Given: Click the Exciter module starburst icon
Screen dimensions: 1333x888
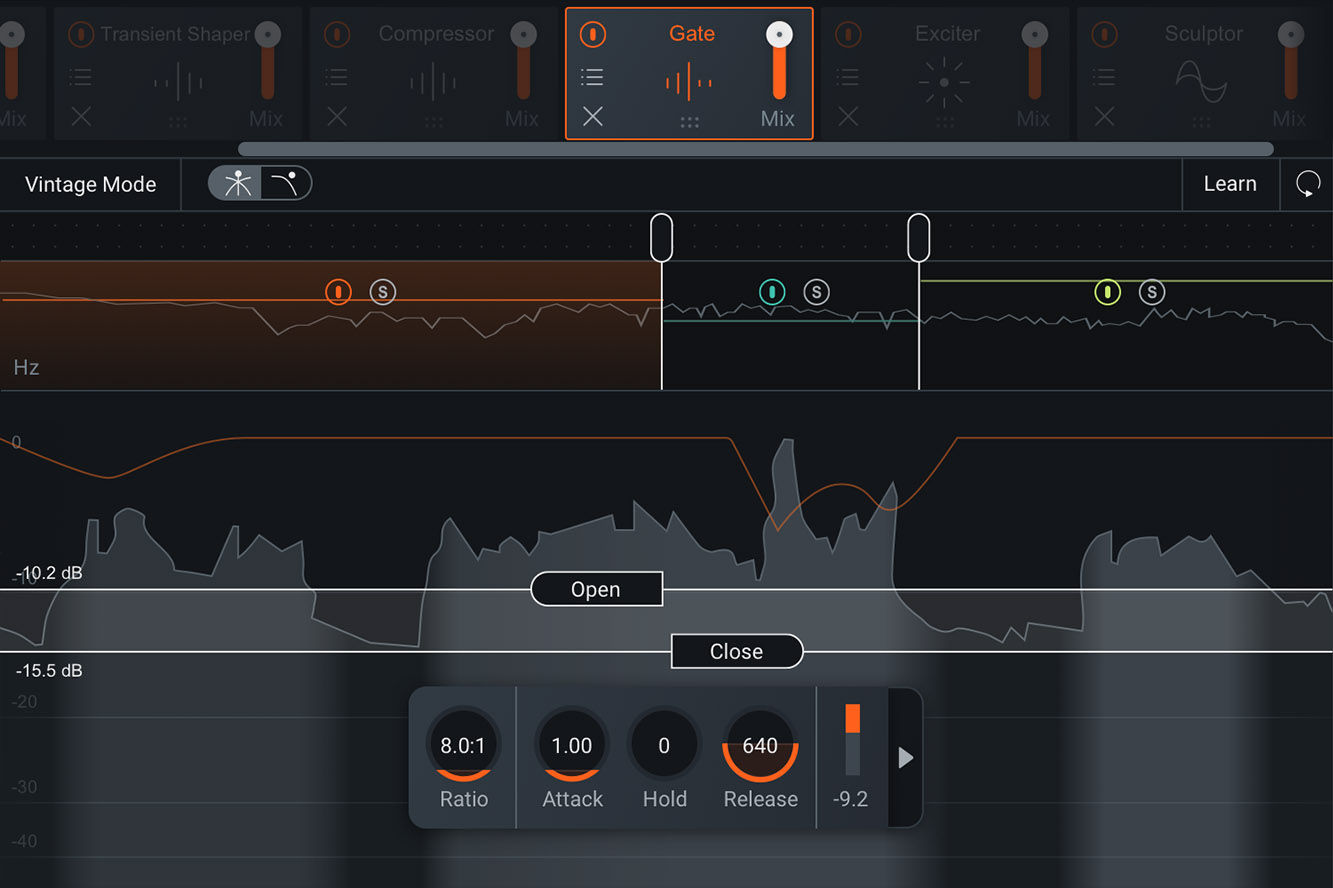Looking at the screenshot, I should (x=944, y=82).
